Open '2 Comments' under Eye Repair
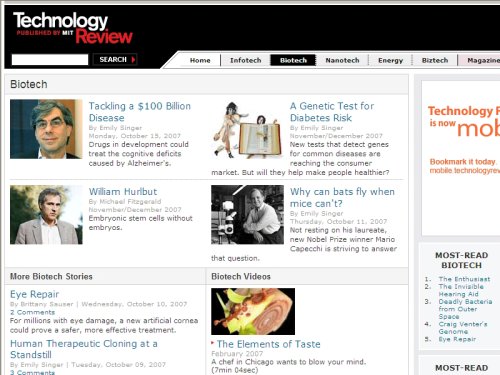Screen dimensions: 500x375 pos(32,312)
